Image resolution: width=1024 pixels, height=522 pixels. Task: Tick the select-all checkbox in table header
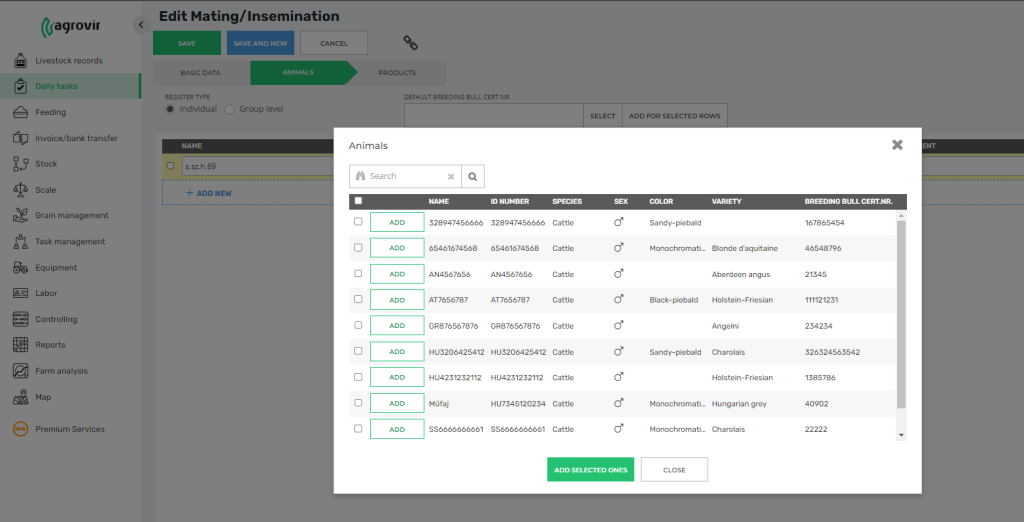[358, 201]
